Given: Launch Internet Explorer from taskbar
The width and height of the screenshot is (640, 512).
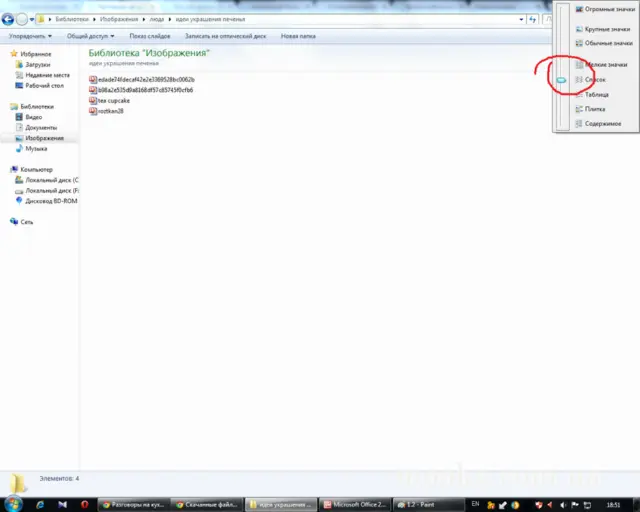Looking at the screenshot, I should (40, 505).
